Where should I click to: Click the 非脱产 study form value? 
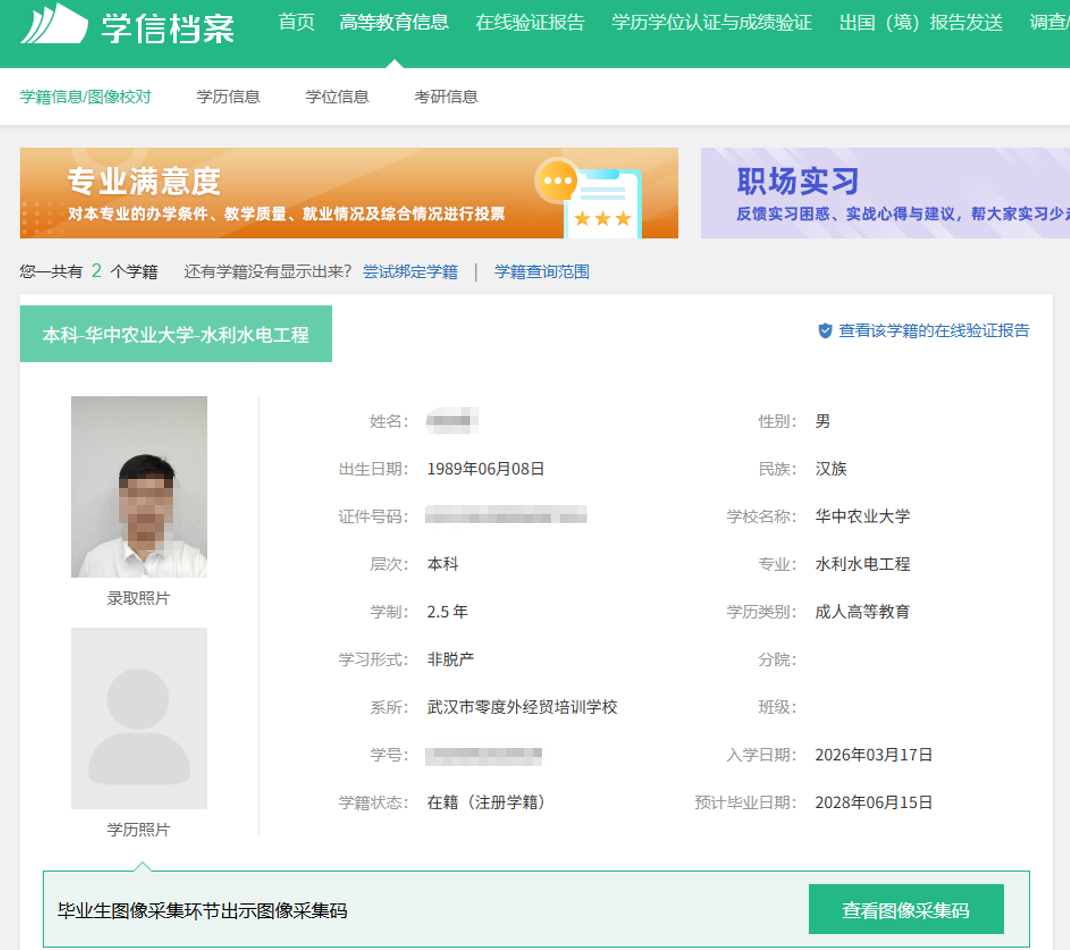450,659
